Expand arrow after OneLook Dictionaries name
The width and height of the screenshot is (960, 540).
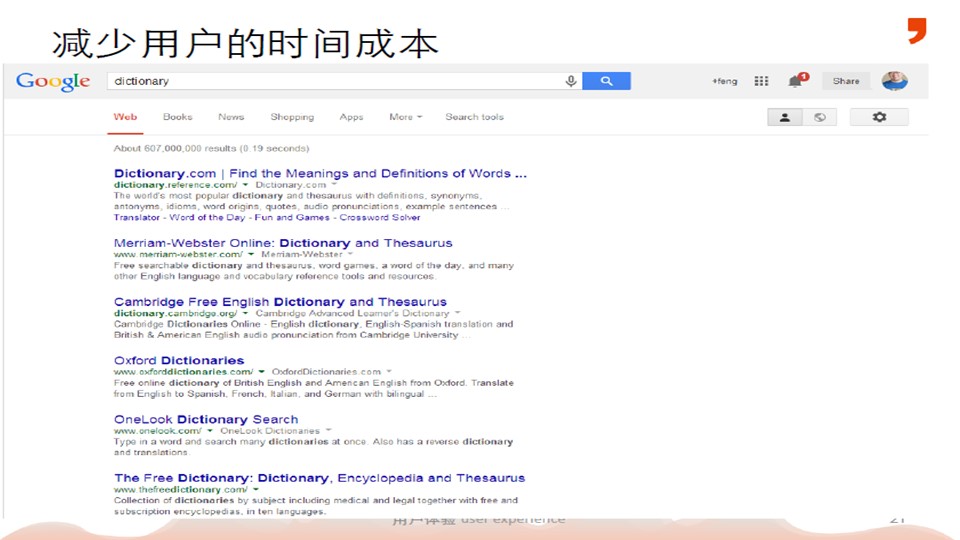tap(329, 430)
